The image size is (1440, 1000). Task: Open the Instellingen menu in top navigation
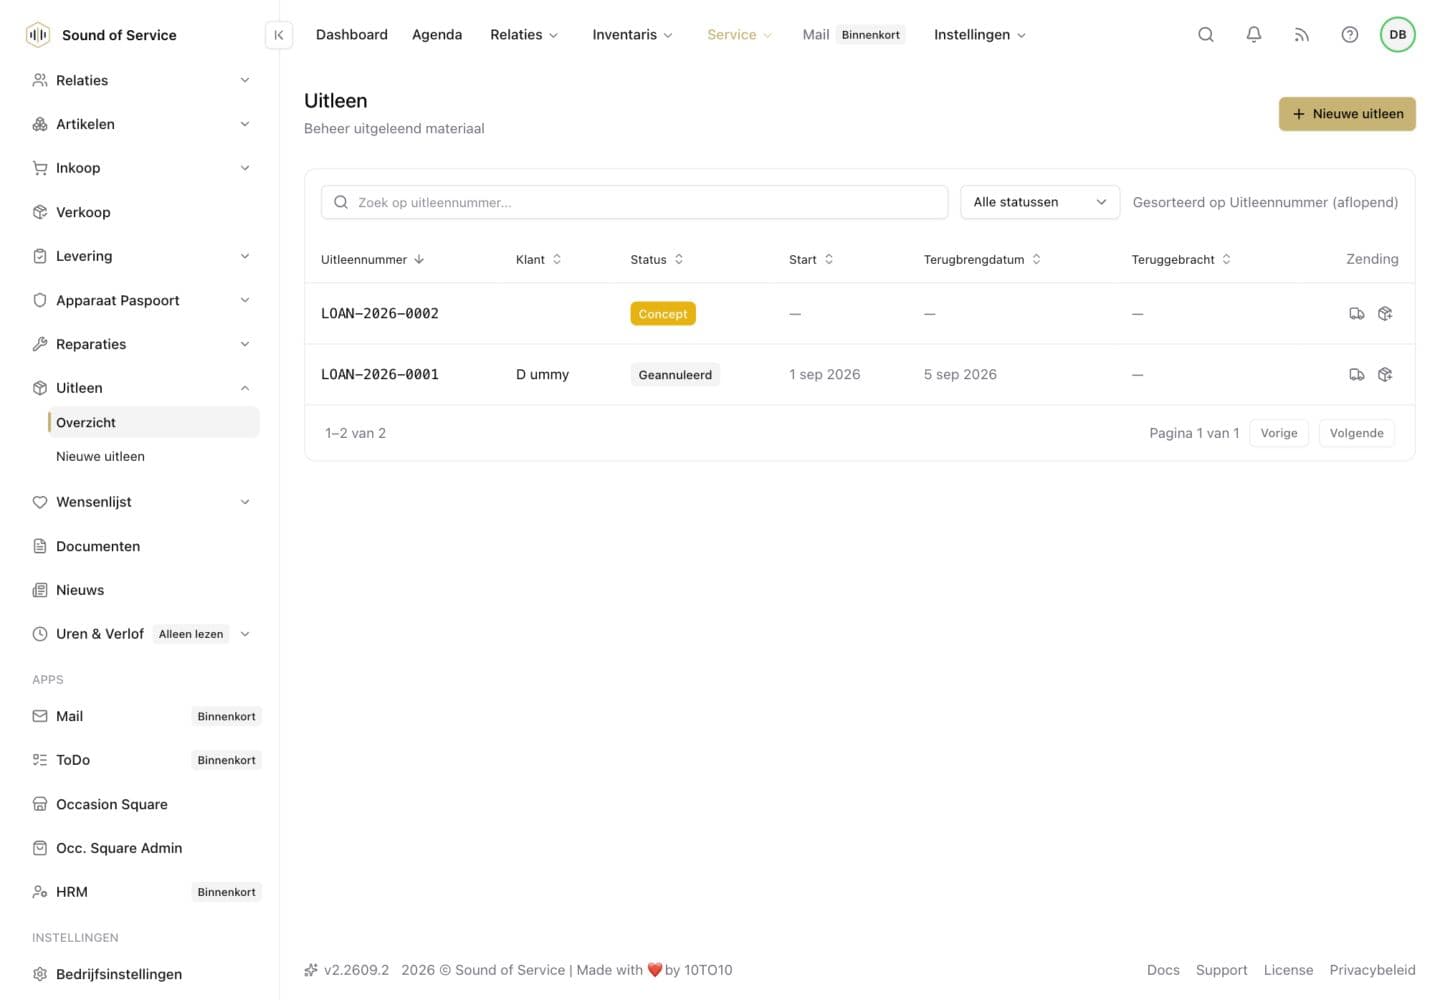point(979,35)
